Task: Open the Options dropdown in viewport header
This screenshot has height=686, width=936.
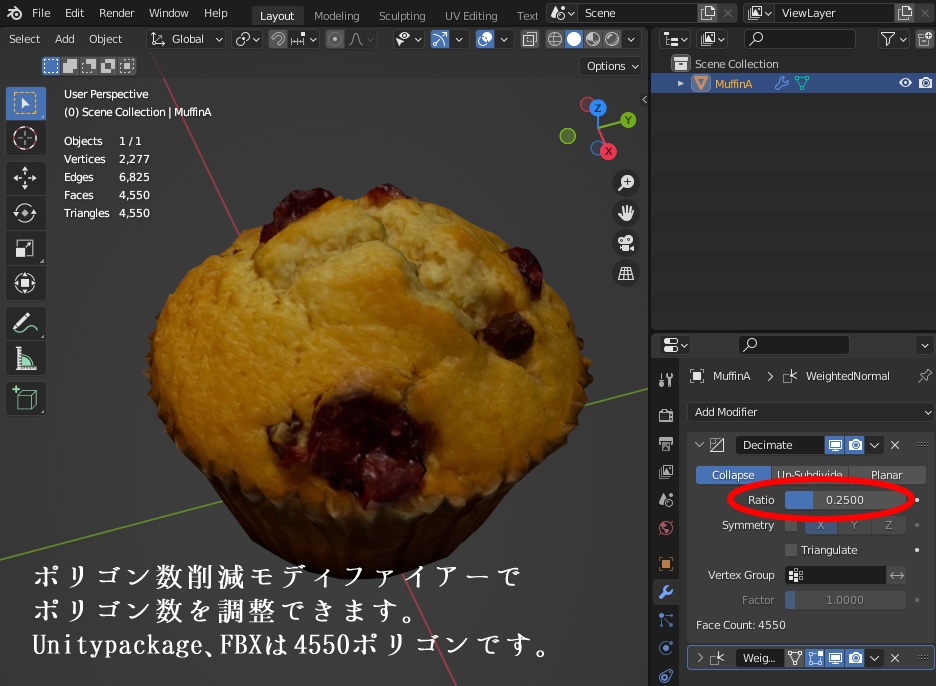Action: tap(609, 65)
